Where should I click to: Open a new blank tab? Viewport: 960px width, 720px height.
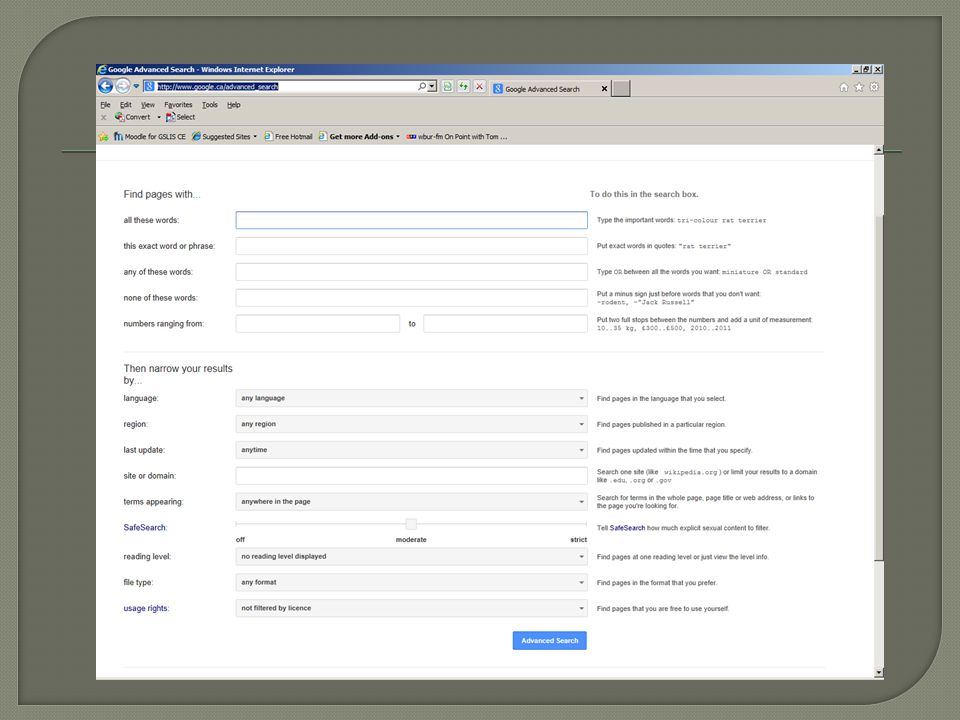(621, 89)
